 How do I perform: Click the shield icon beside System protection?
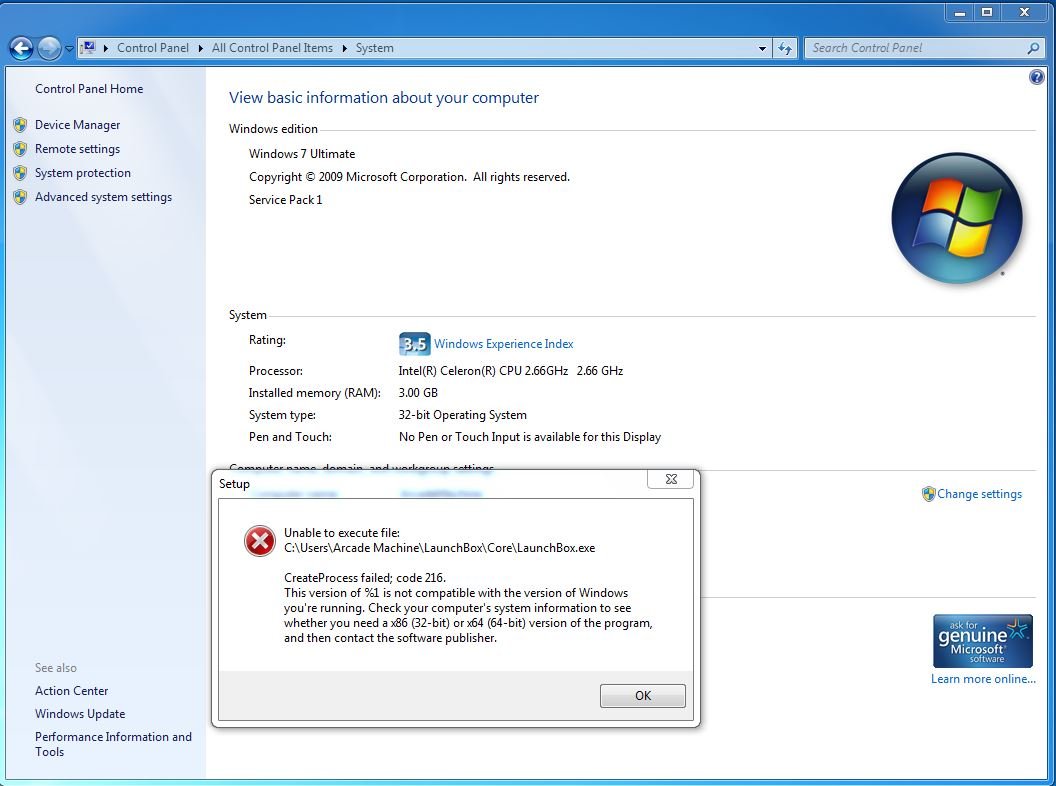pos(20,173)
